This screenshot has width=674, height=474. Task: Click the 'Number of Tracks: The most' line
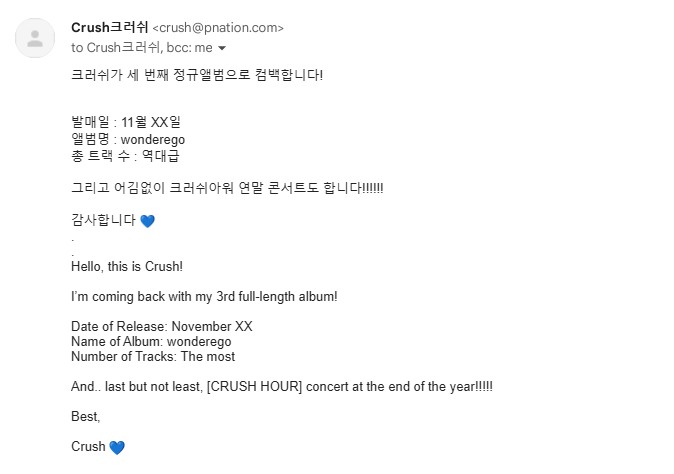click(153, 357)
